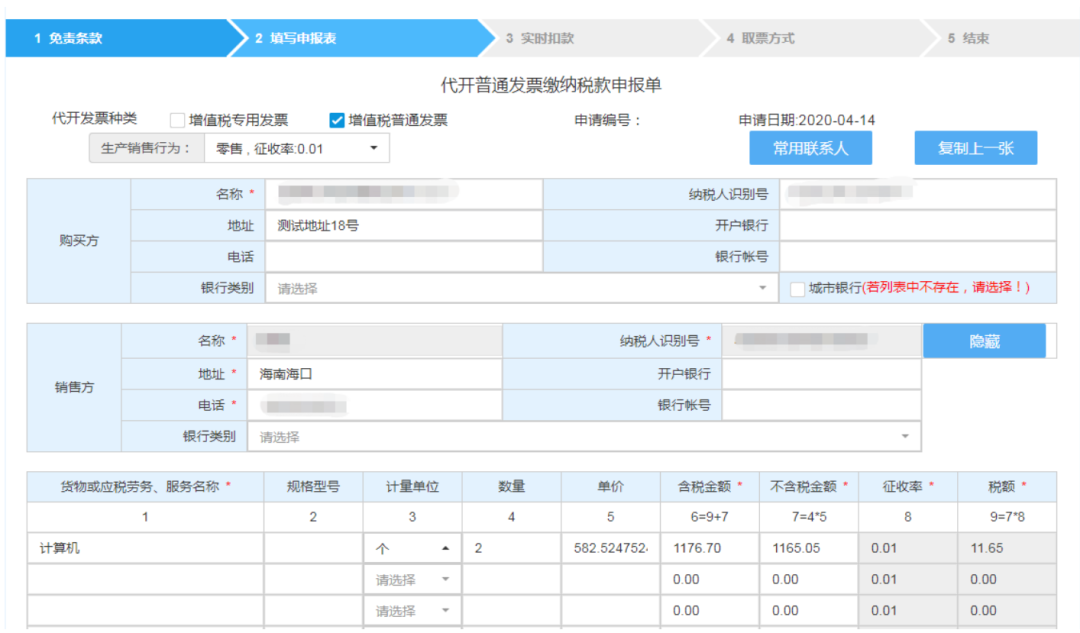Click the buyer 纳税人识别号 field
Screen dimensions: 1080x633
point(917,194)
